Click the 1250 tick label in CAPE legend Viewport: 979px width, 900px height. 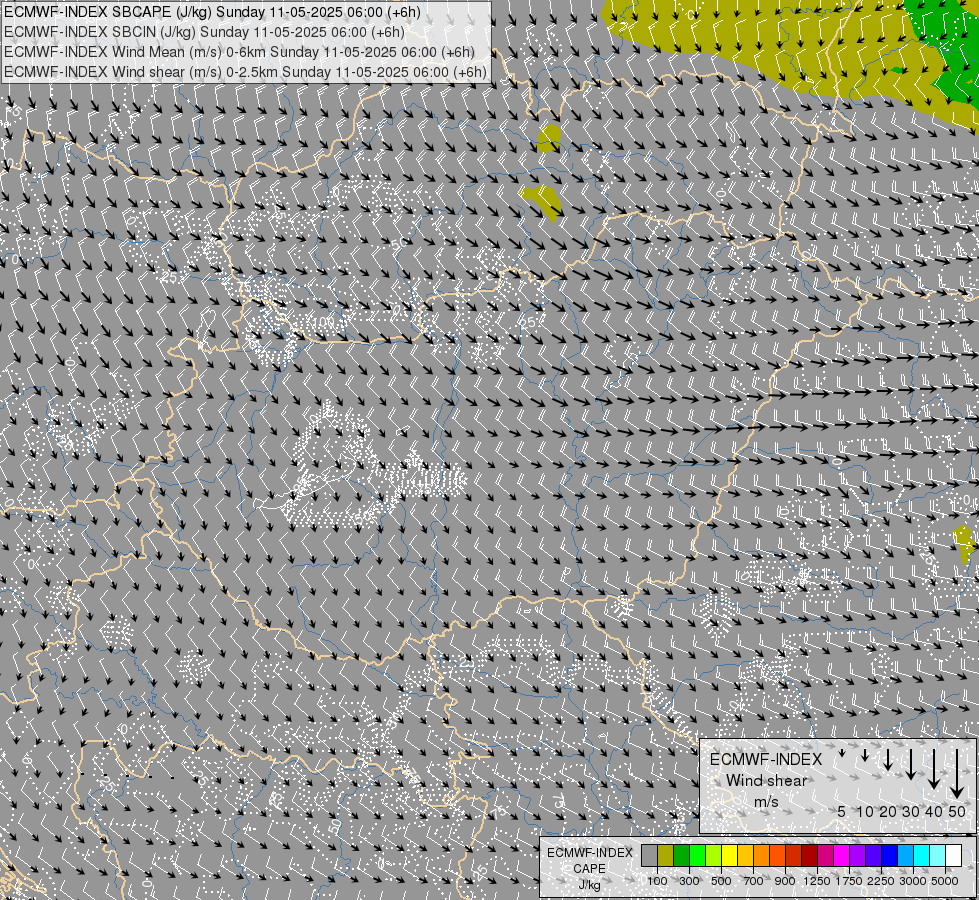tap(817, 881)
